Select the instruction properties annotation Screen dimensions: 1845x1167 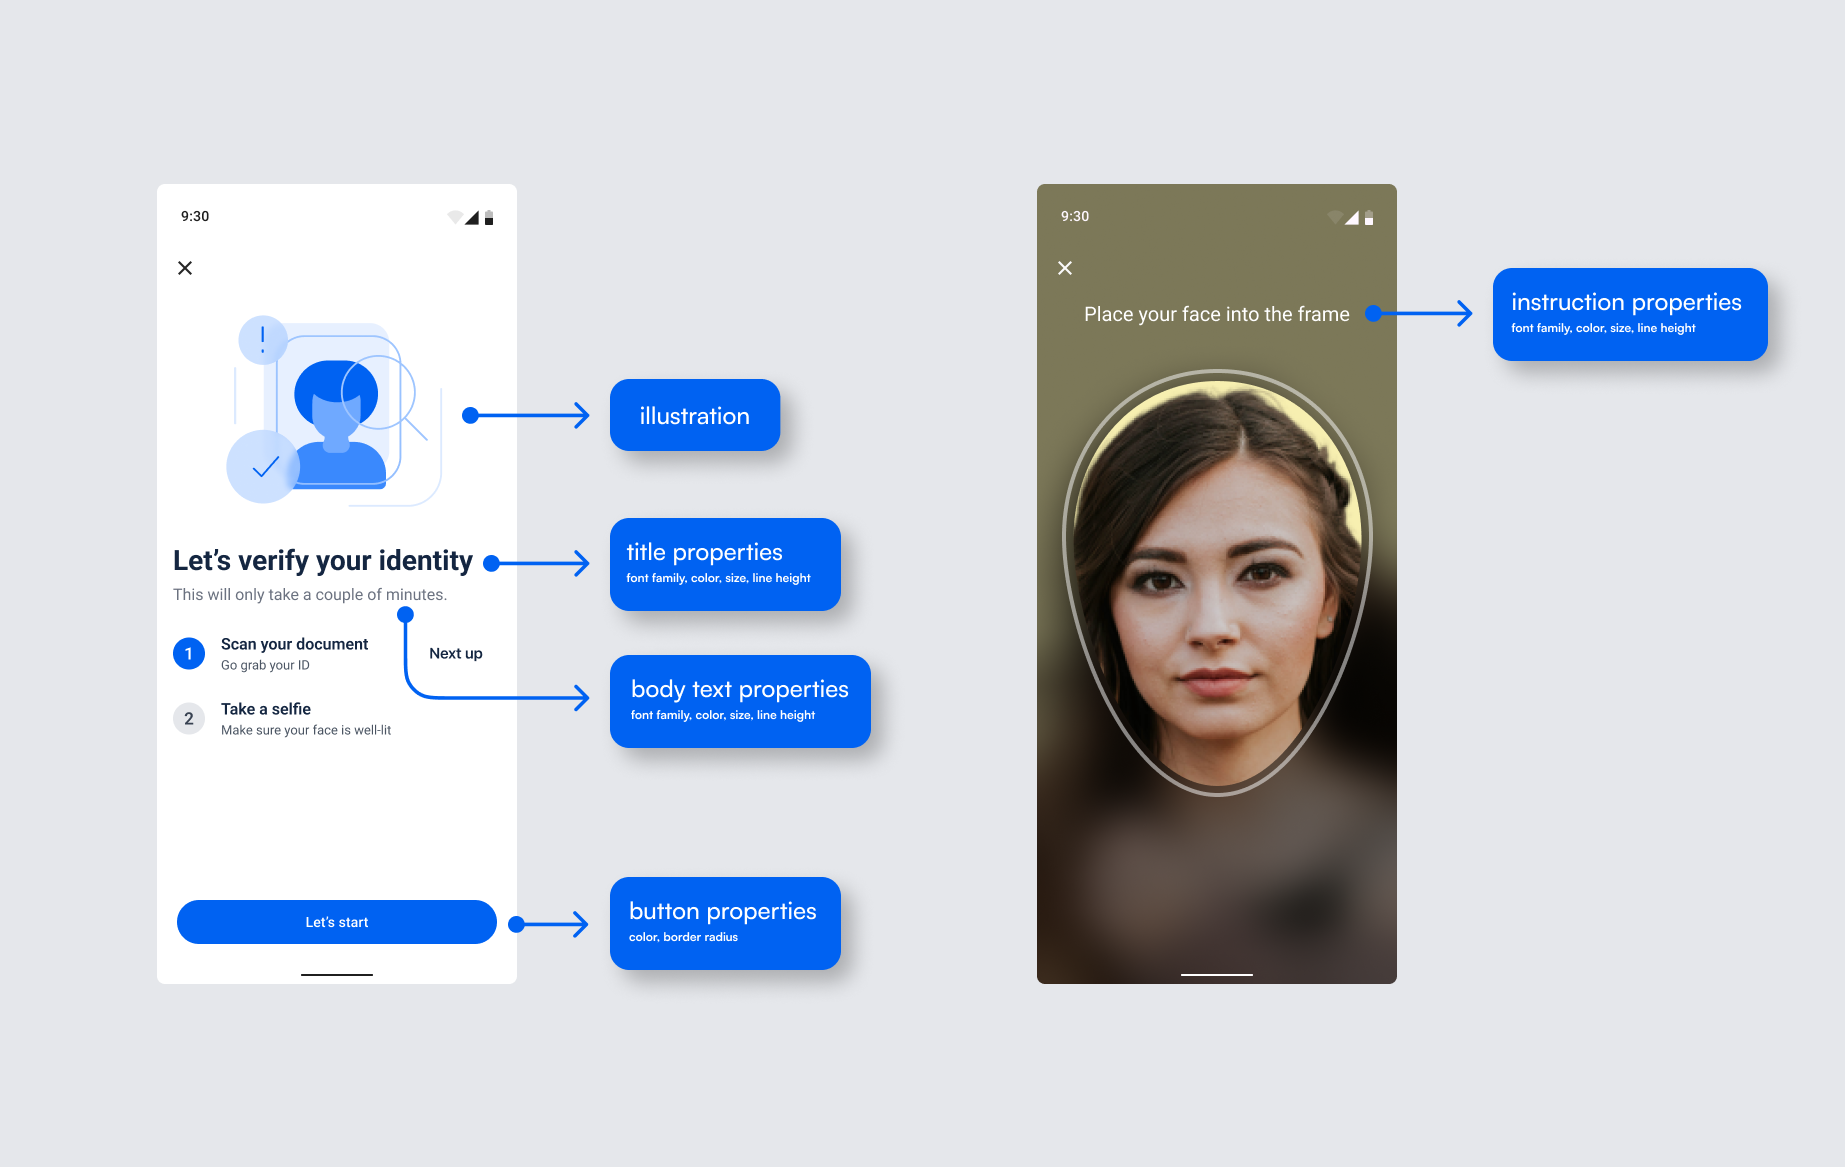click(1630, 314)
